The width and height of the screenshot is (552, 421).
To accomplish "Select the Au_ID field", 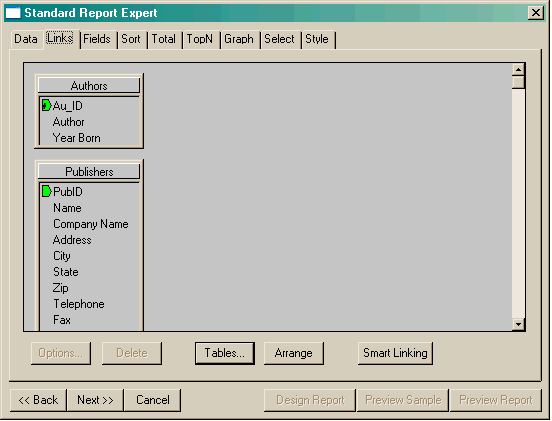I will 68,106.
